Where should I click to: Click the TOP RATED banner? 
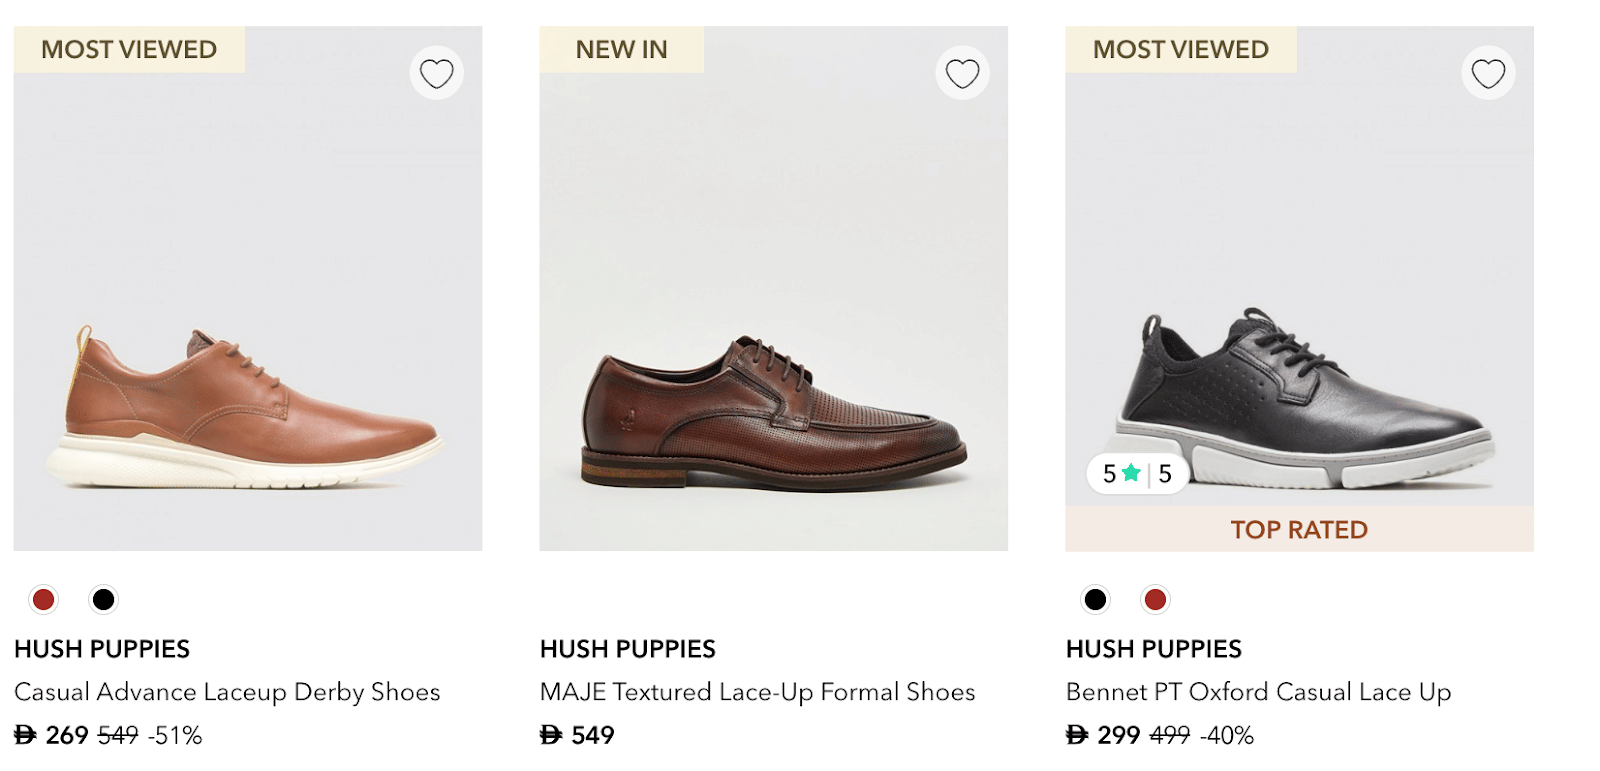[1299, 529]
